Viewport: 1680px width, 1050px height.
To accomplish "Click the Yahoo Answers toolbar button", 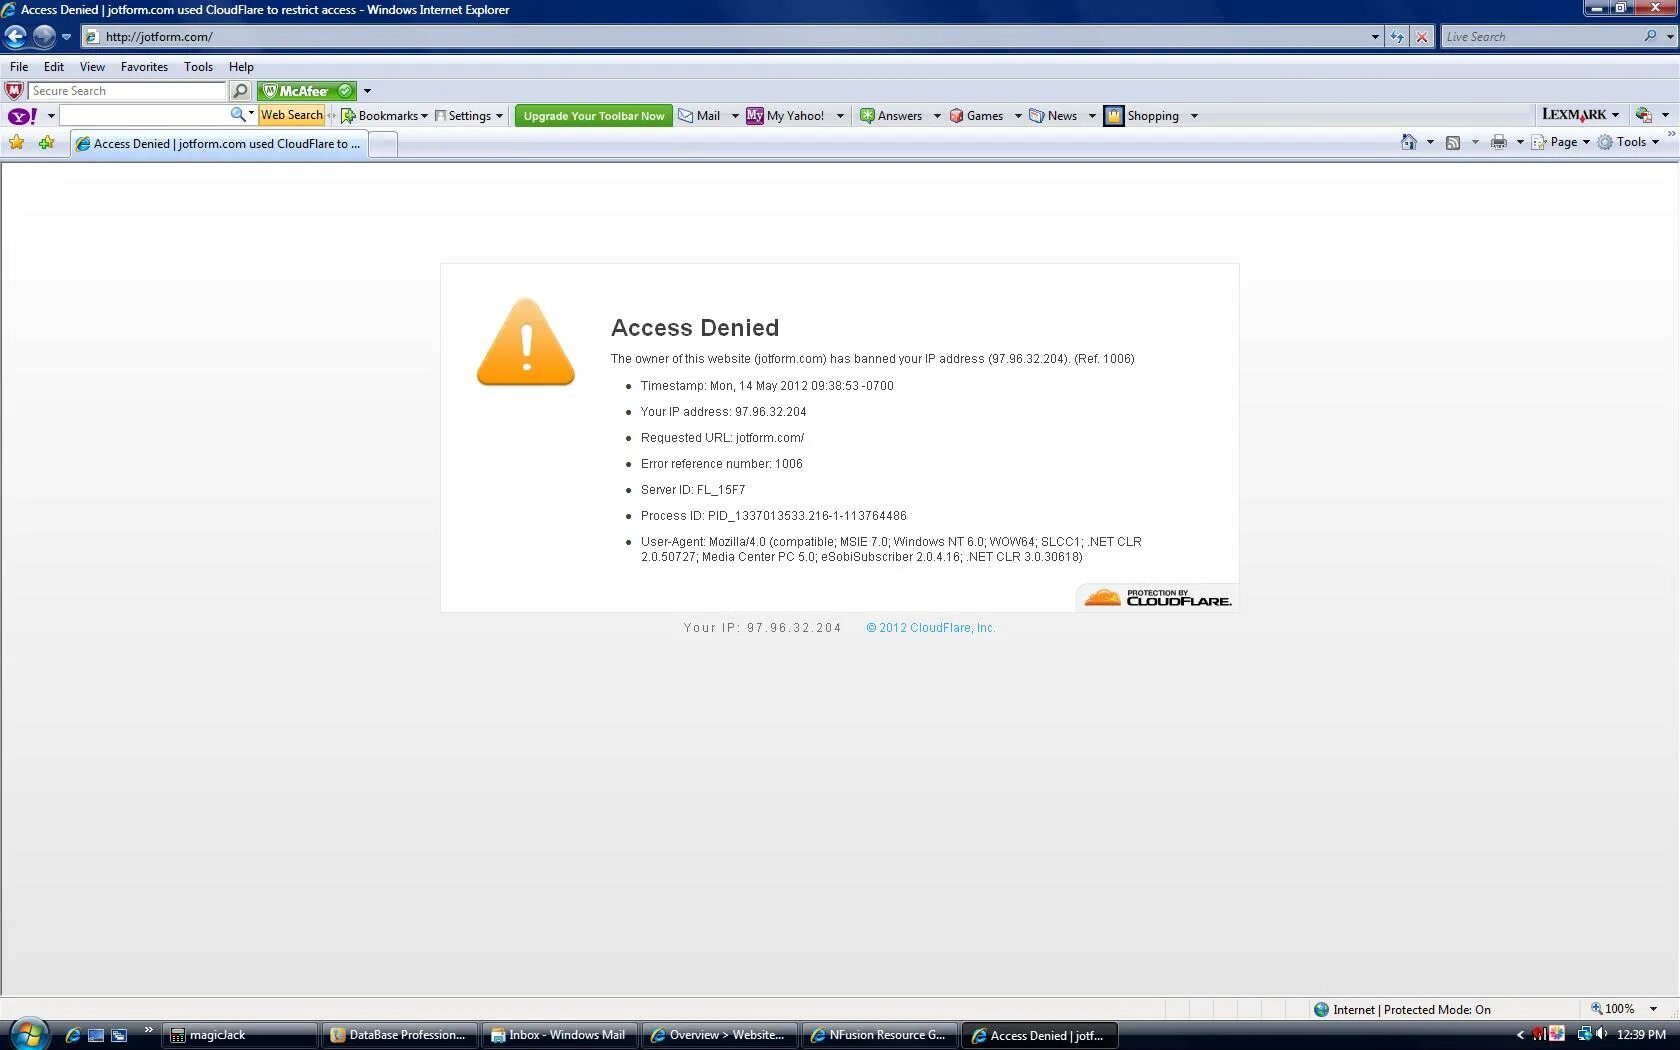I will 891,116.
